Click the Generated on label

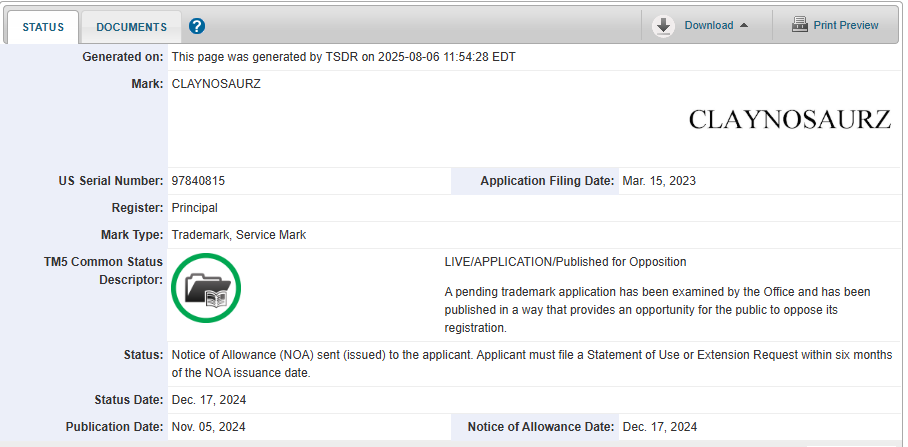point(123,57)
